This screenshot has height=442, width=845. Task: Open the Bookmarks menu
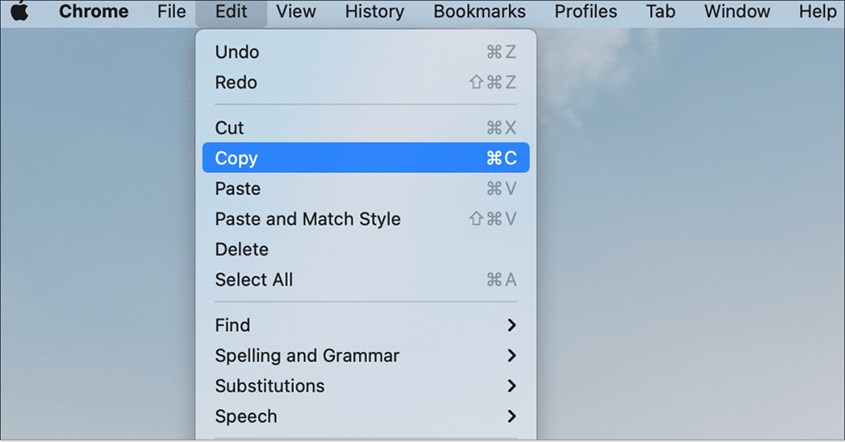tap(480, 11)
